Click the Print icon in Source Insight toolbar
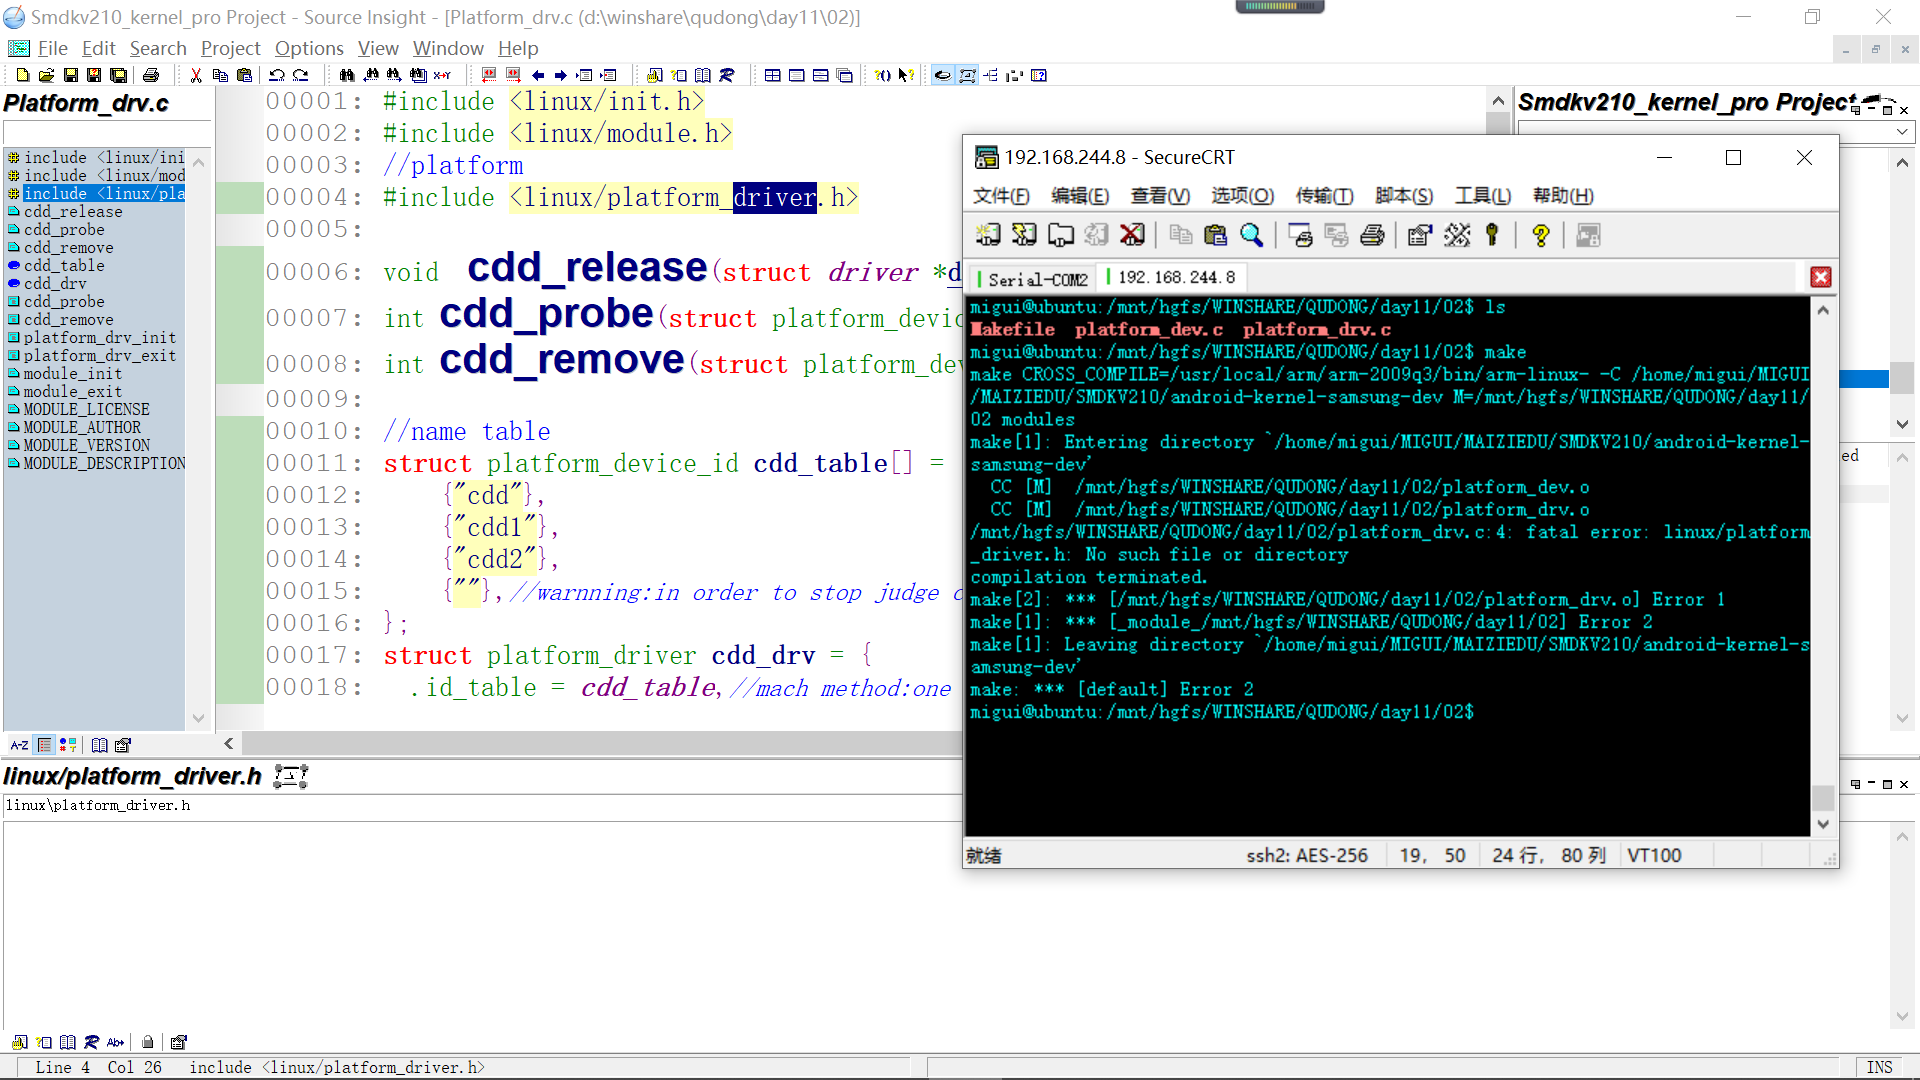This screenshot has width=1920, height=1080. tap(151, 75)
